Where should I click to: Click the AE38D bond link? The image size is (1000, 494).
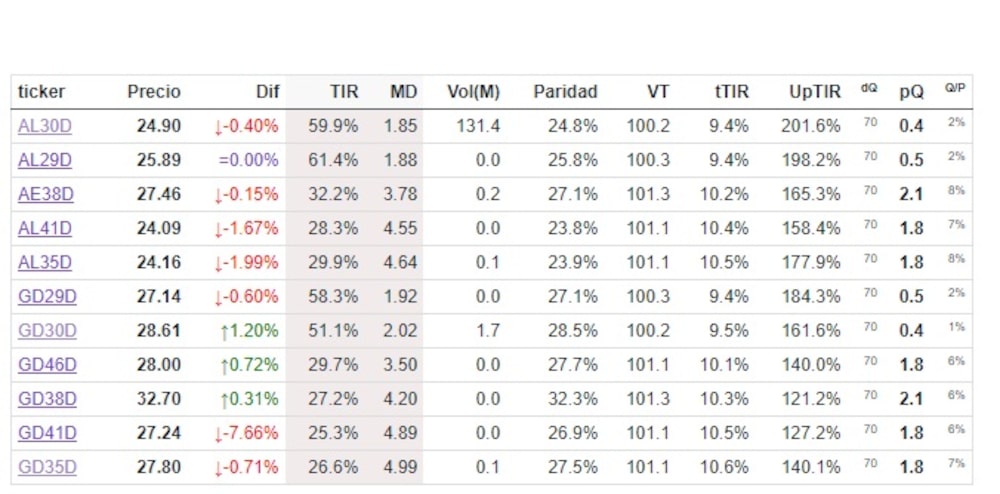coord(45,194)
